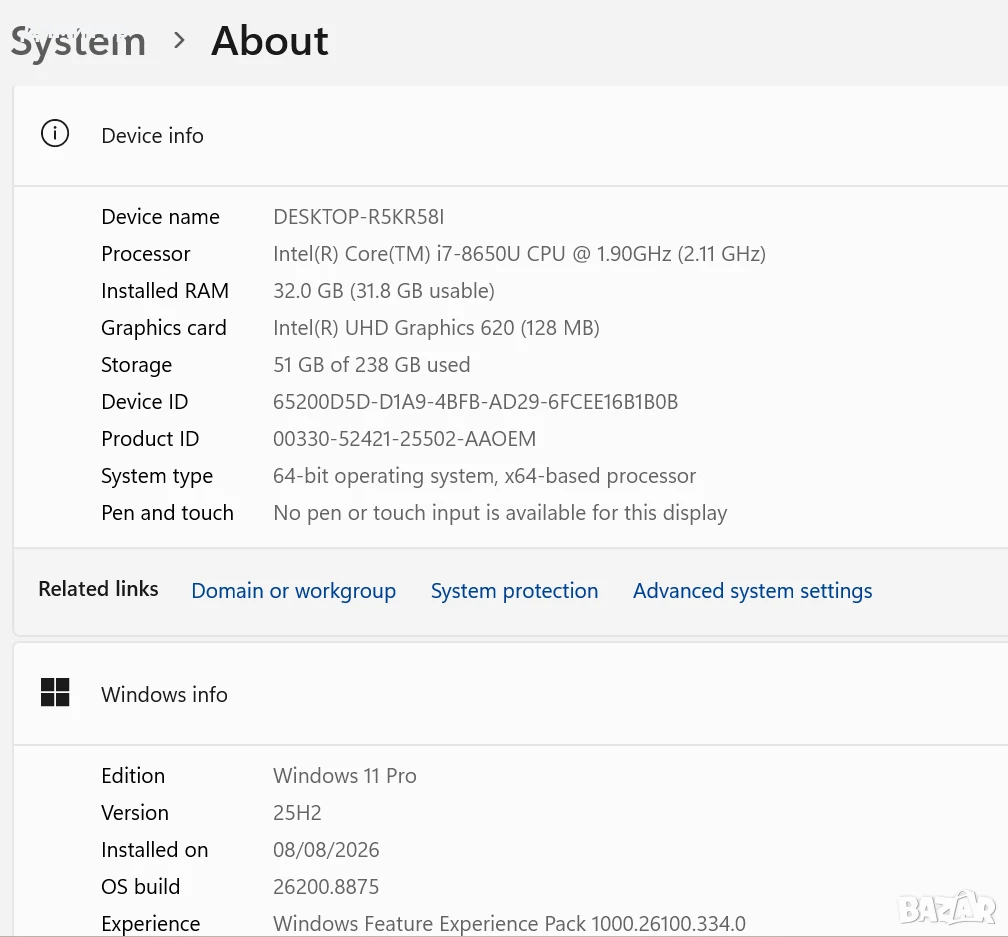Open Domain or workgroup link

[x=294, y=591]
